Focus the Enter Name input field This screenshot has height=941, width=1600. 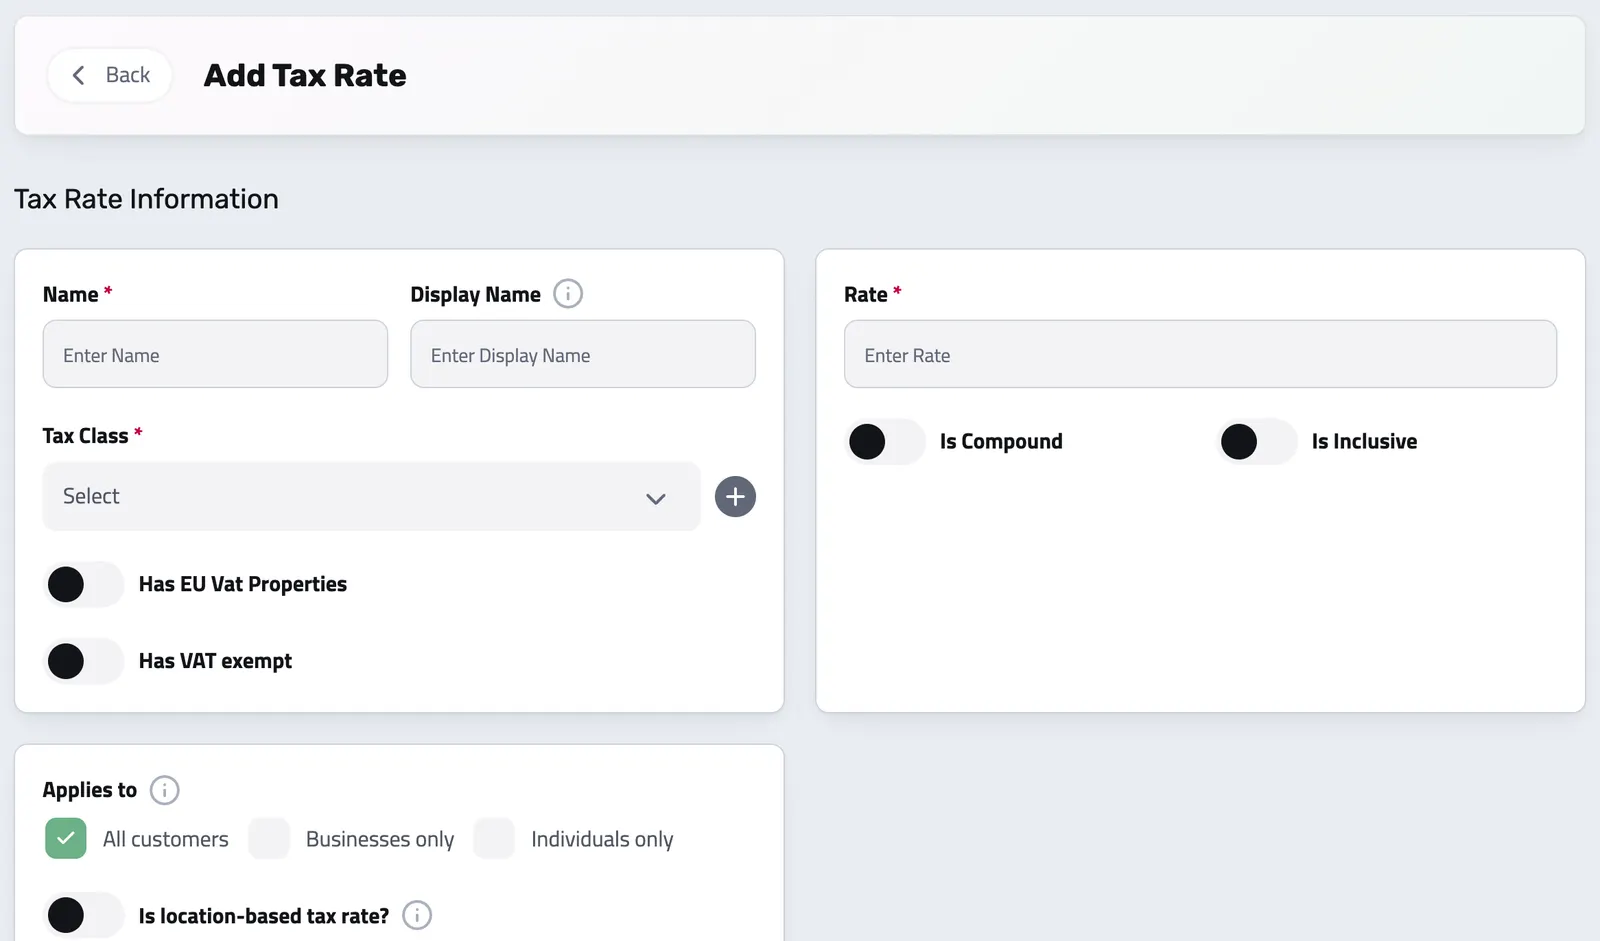click(x=215, y=354)
